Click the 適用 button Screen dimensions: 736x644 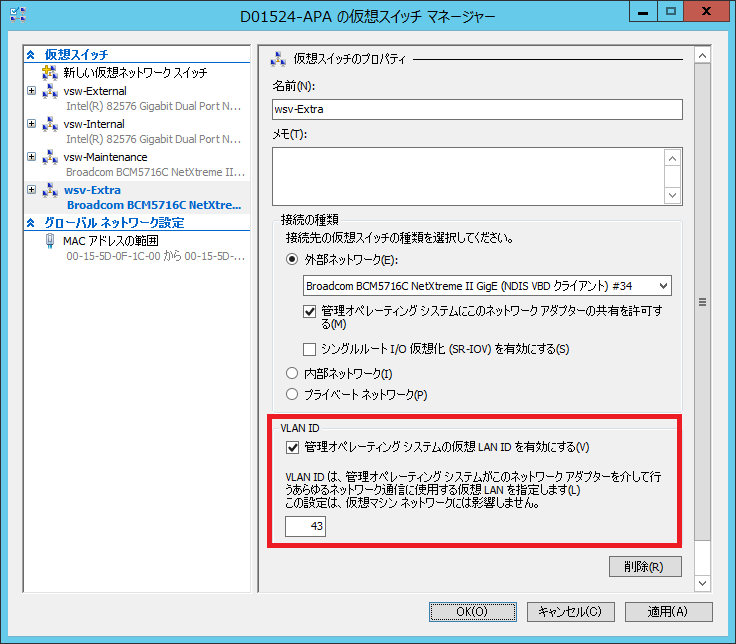click(x=668, y=612)
